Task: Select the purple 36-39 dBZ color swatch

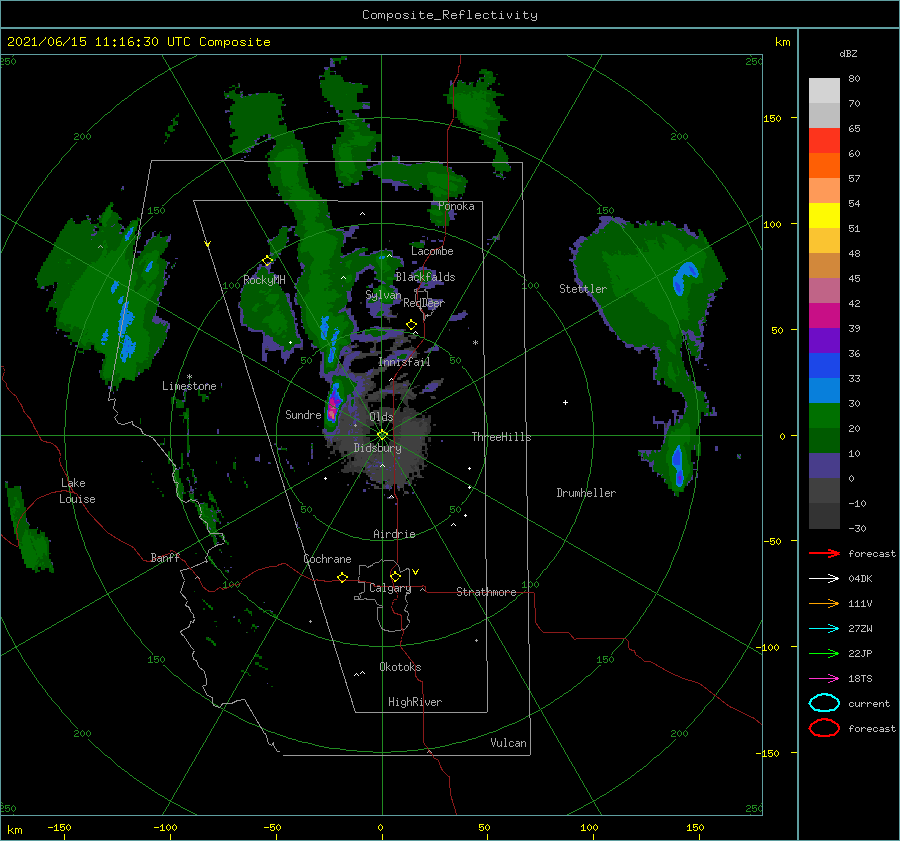Action: (x=824, y=341)
